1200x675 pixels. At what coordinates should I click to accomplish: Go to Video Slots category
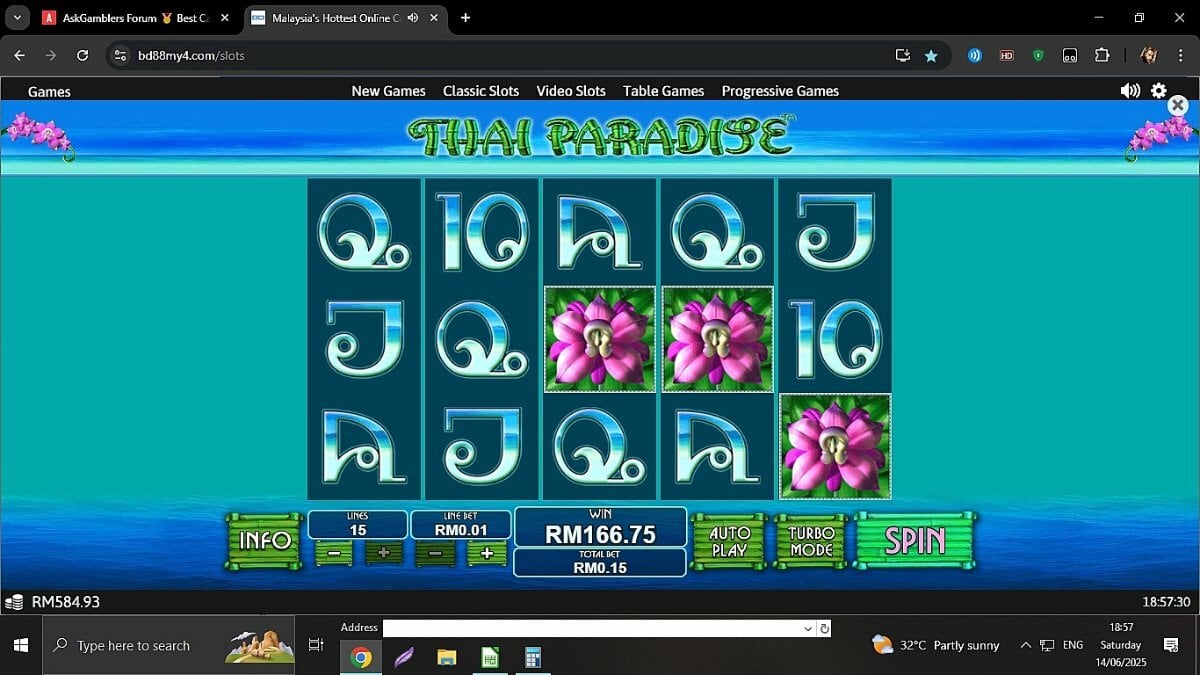(571, 91)
